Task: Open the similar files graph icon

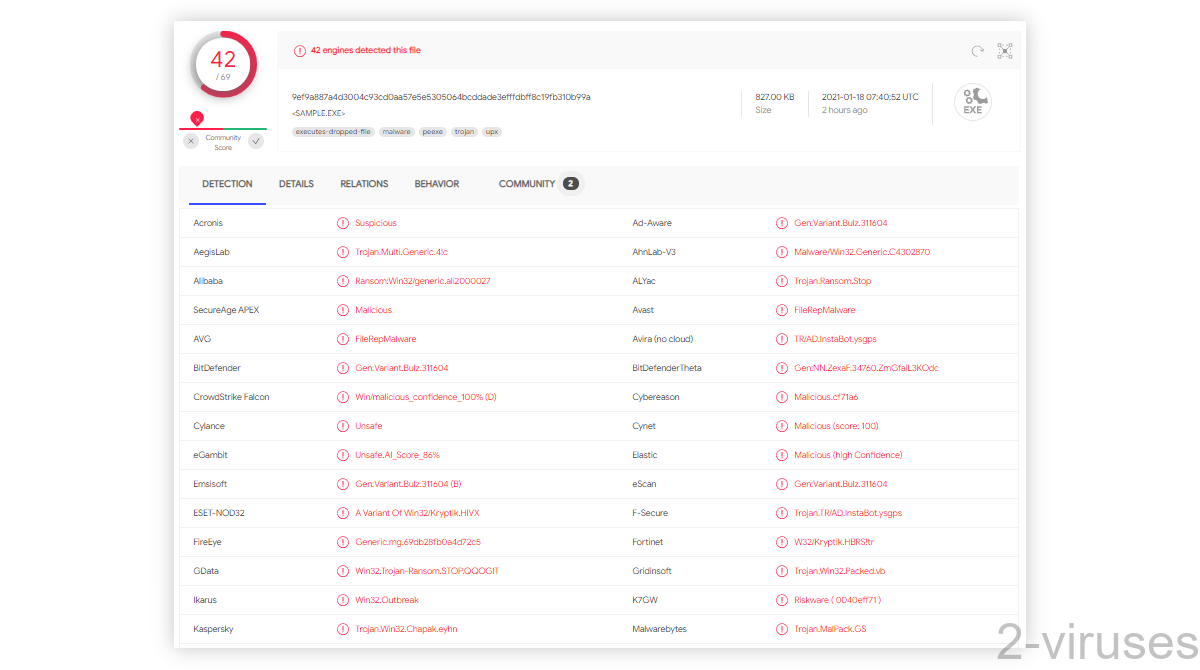Action: [x=1005, y=51]
